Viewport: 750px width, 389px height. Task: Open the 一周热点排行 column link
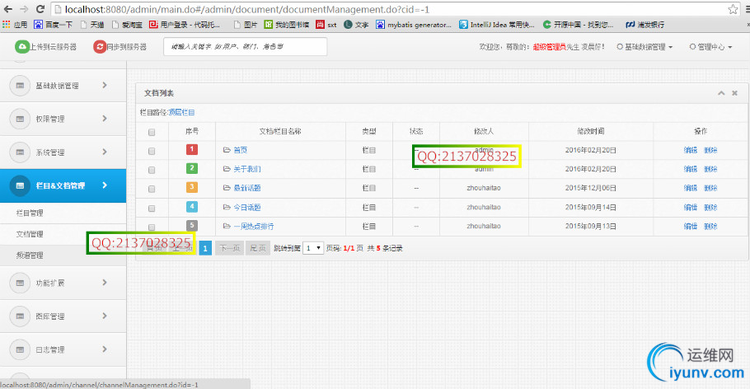pos(254,226)
